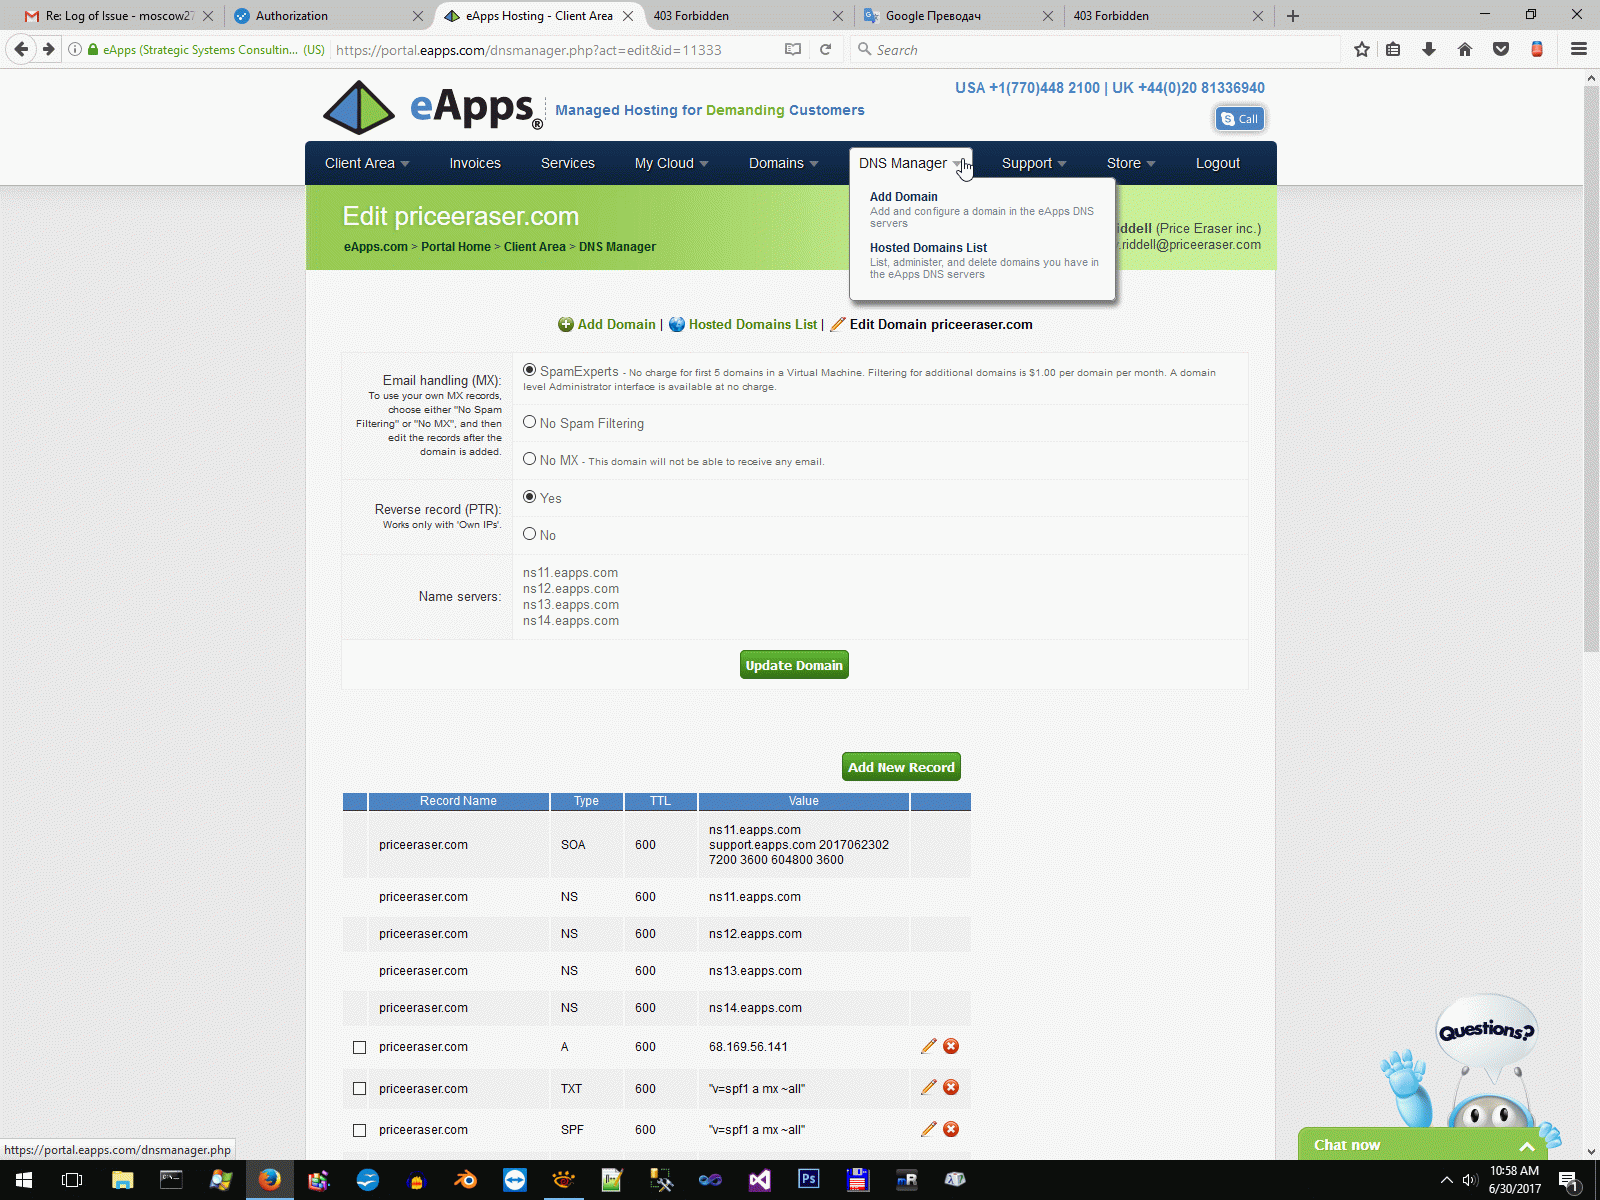Viewport: 1600px width, 1200px height.
Task: Select No Spam Filtering option
Action: coord(530,422)
